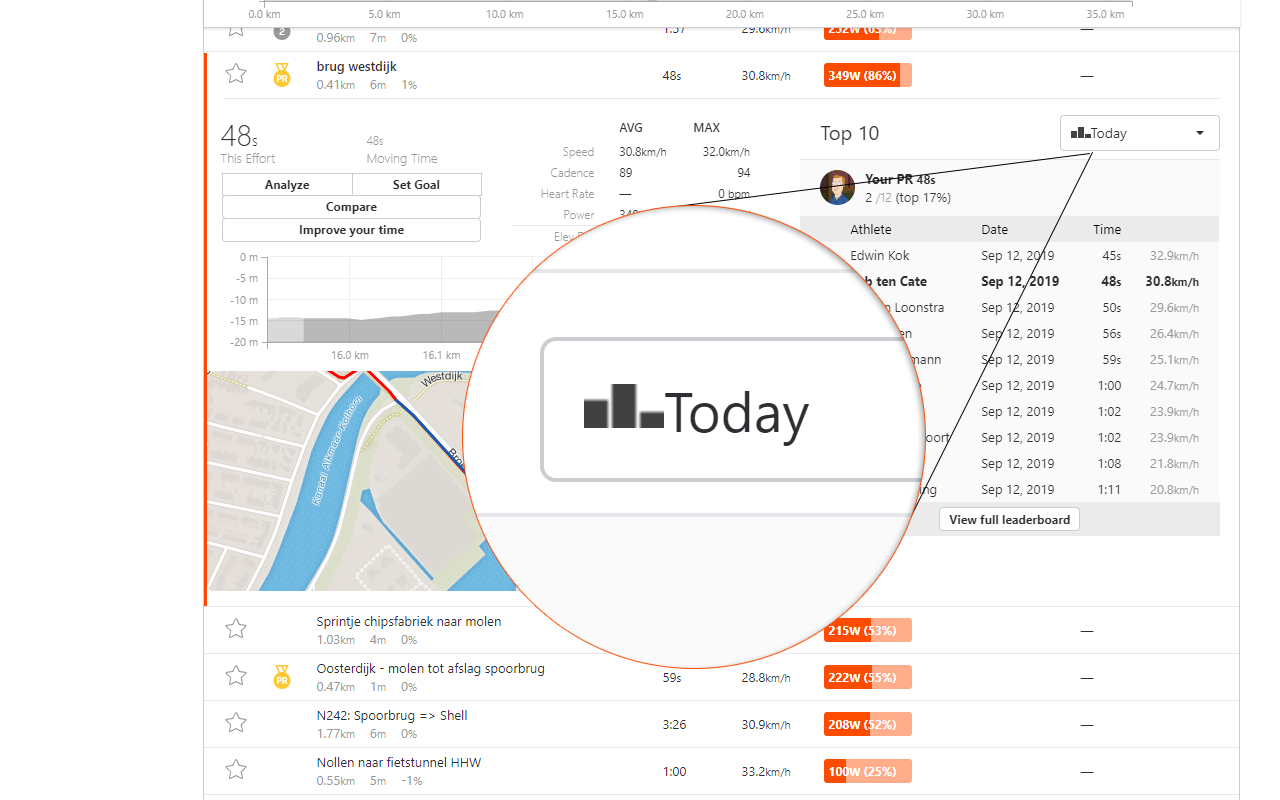This screenshot has height=800, width=1280.
Task: Click the 215W (53%) power bar
Action: tap(868, 630)
